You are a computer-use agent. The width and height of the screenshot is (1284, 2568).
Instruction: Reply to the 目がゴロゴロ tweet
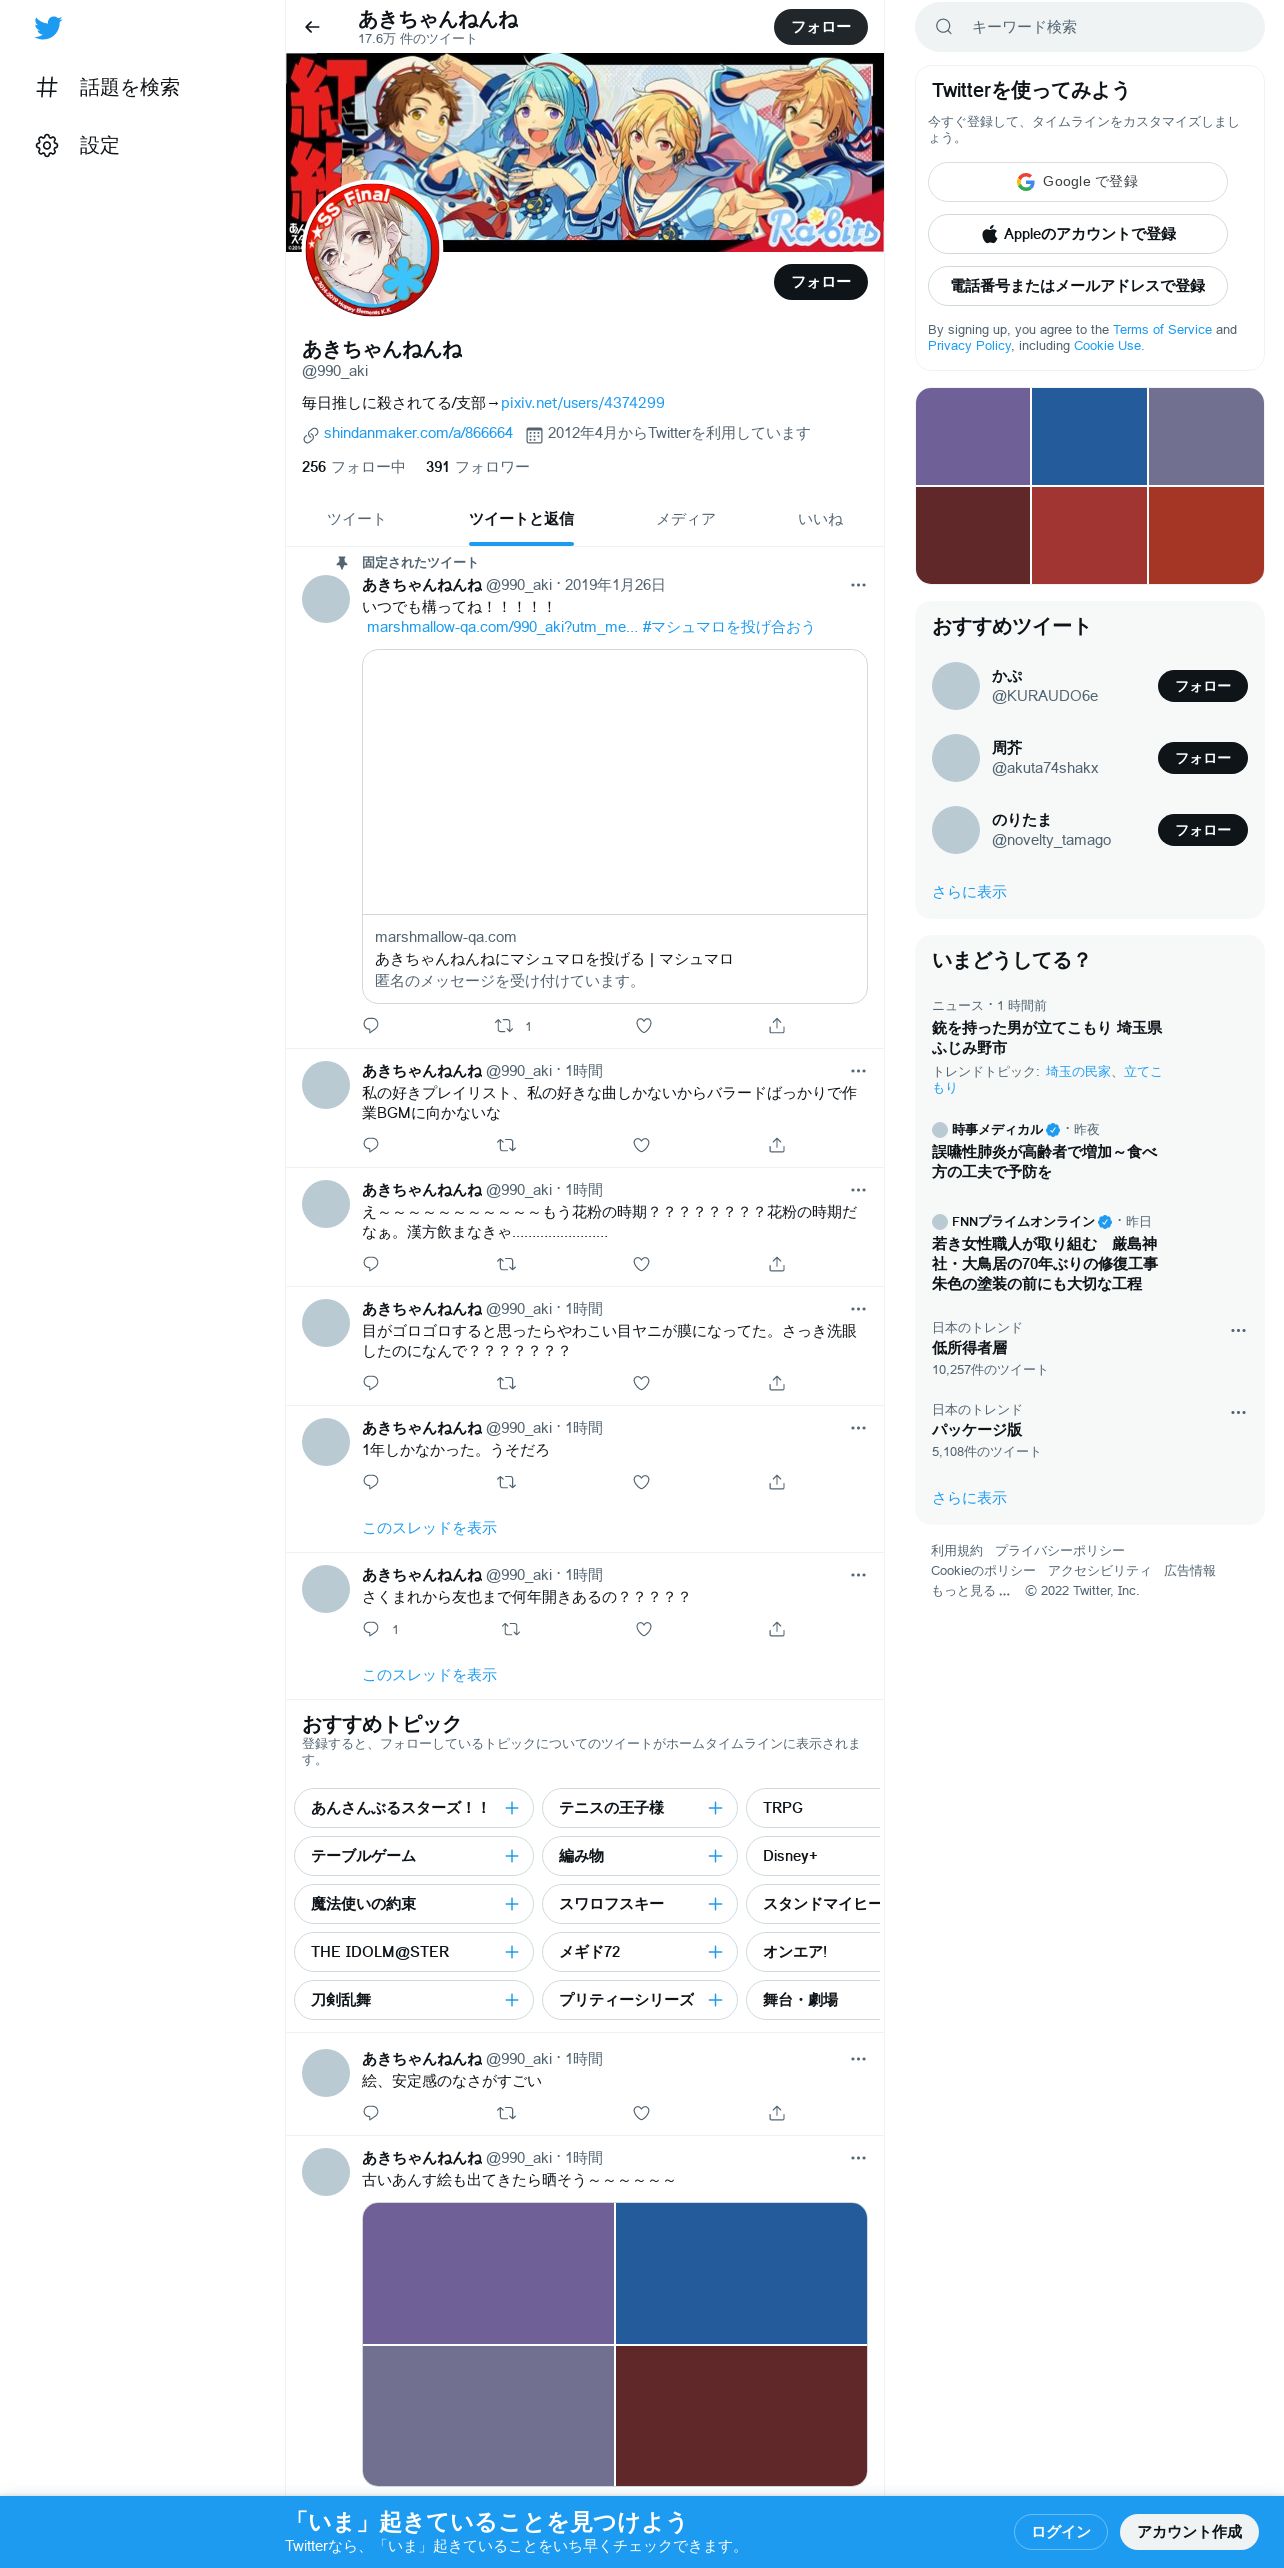371,1383
